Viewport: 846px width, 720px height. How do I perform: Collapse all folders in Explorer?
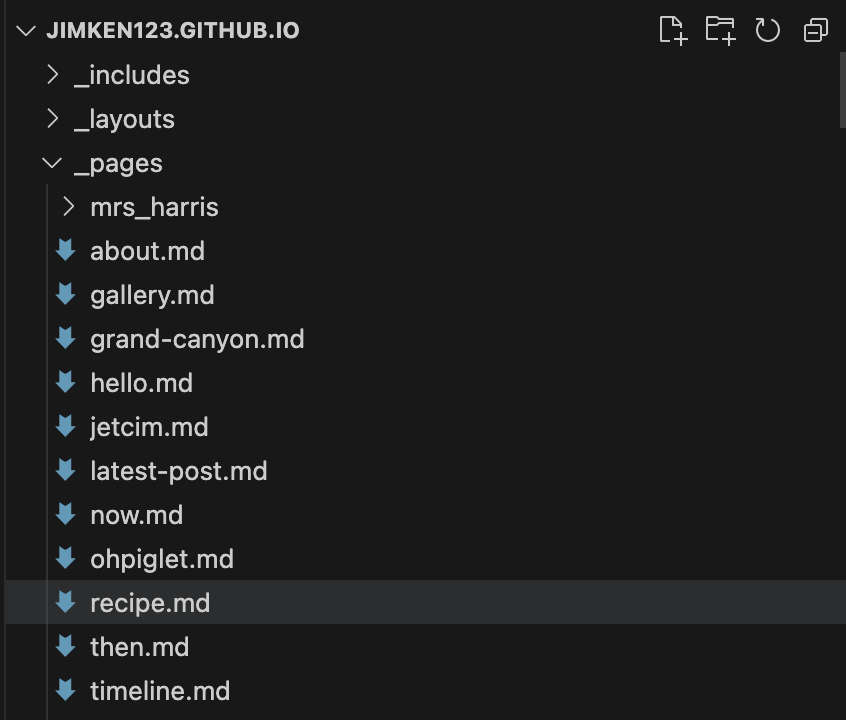coord(815,30)
